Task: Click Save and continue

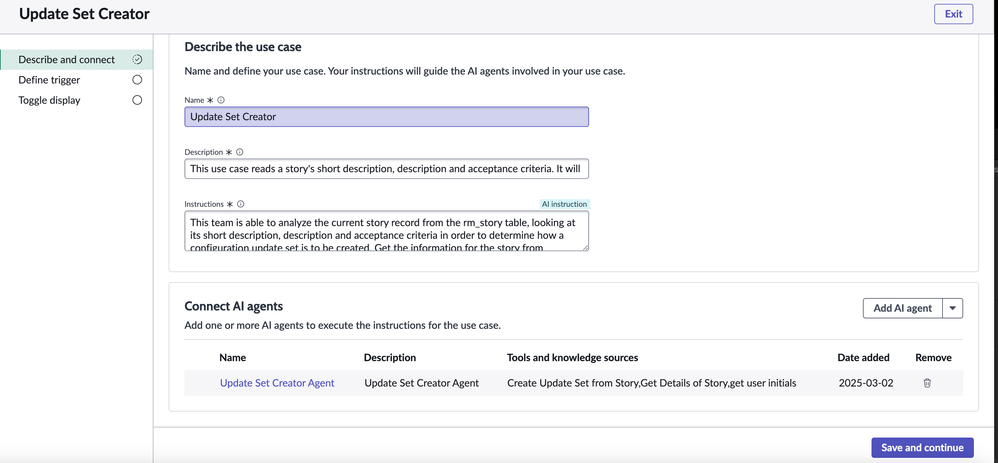Action: [922, 448]
